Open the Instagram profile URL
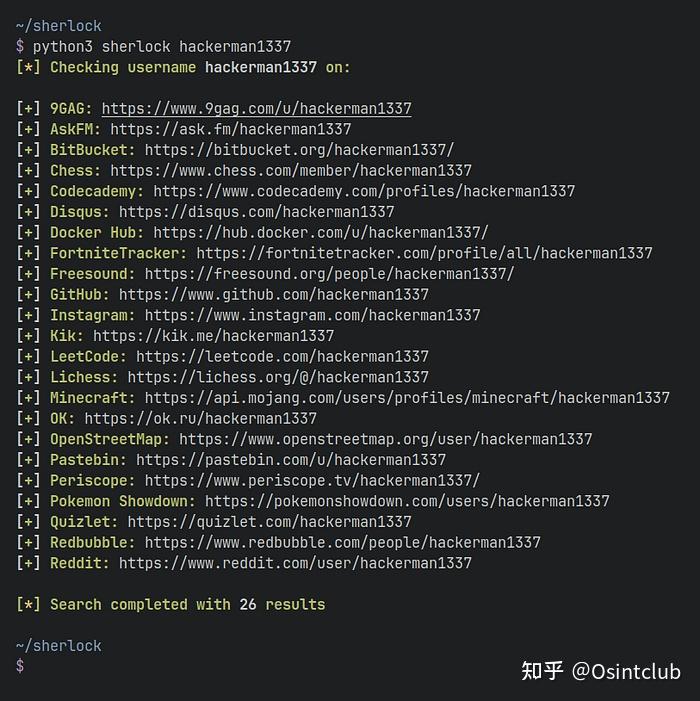 [x=312, y=315]
